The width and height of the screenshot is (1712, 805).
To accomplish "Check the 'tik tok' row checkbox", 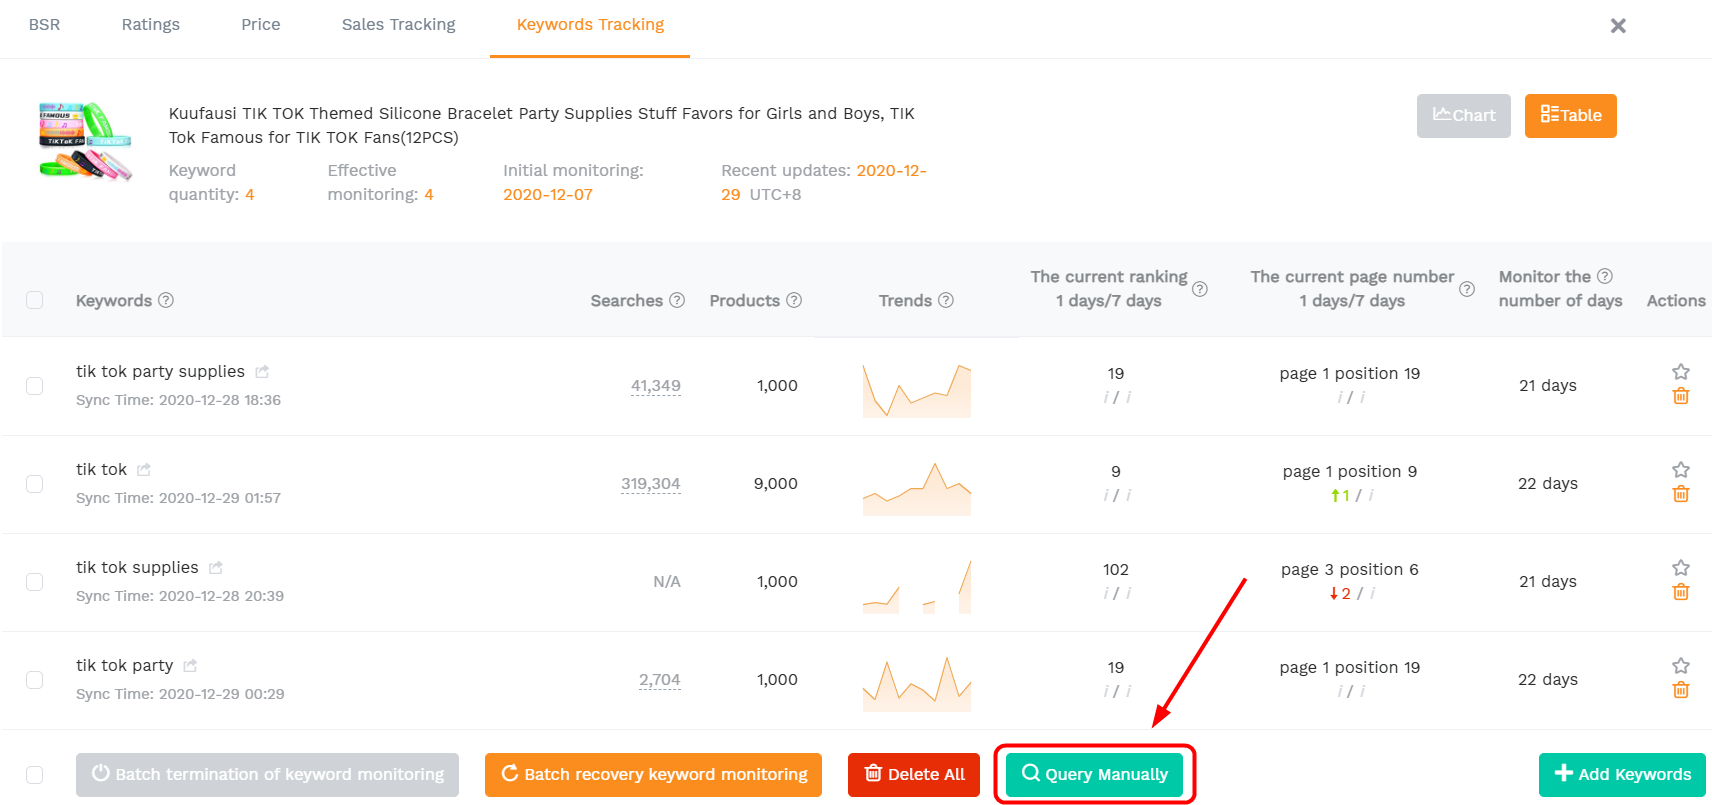I will [x=35, y=484].
